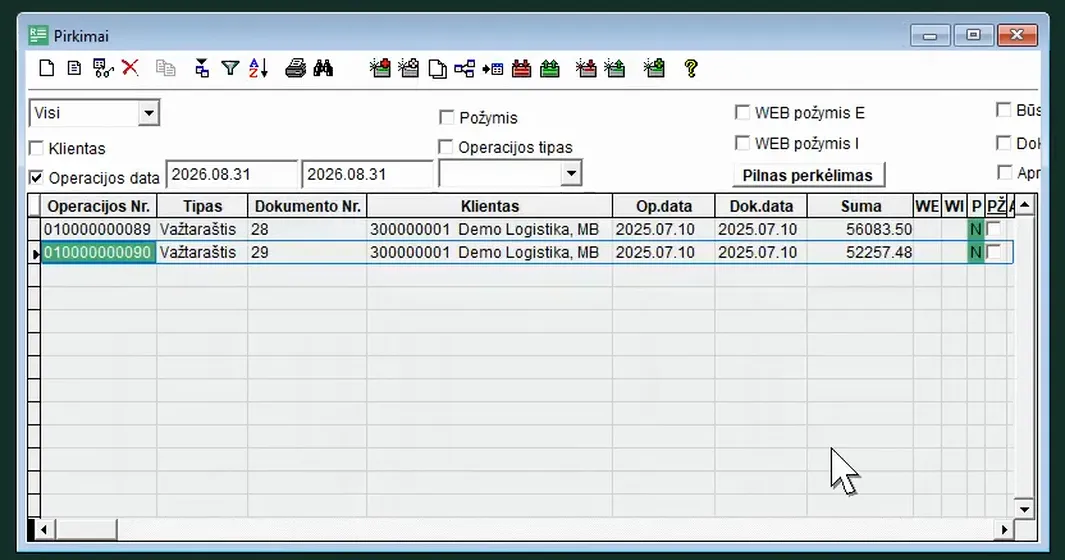Enable WEB požymis I checkbox

tap(742, 143)
